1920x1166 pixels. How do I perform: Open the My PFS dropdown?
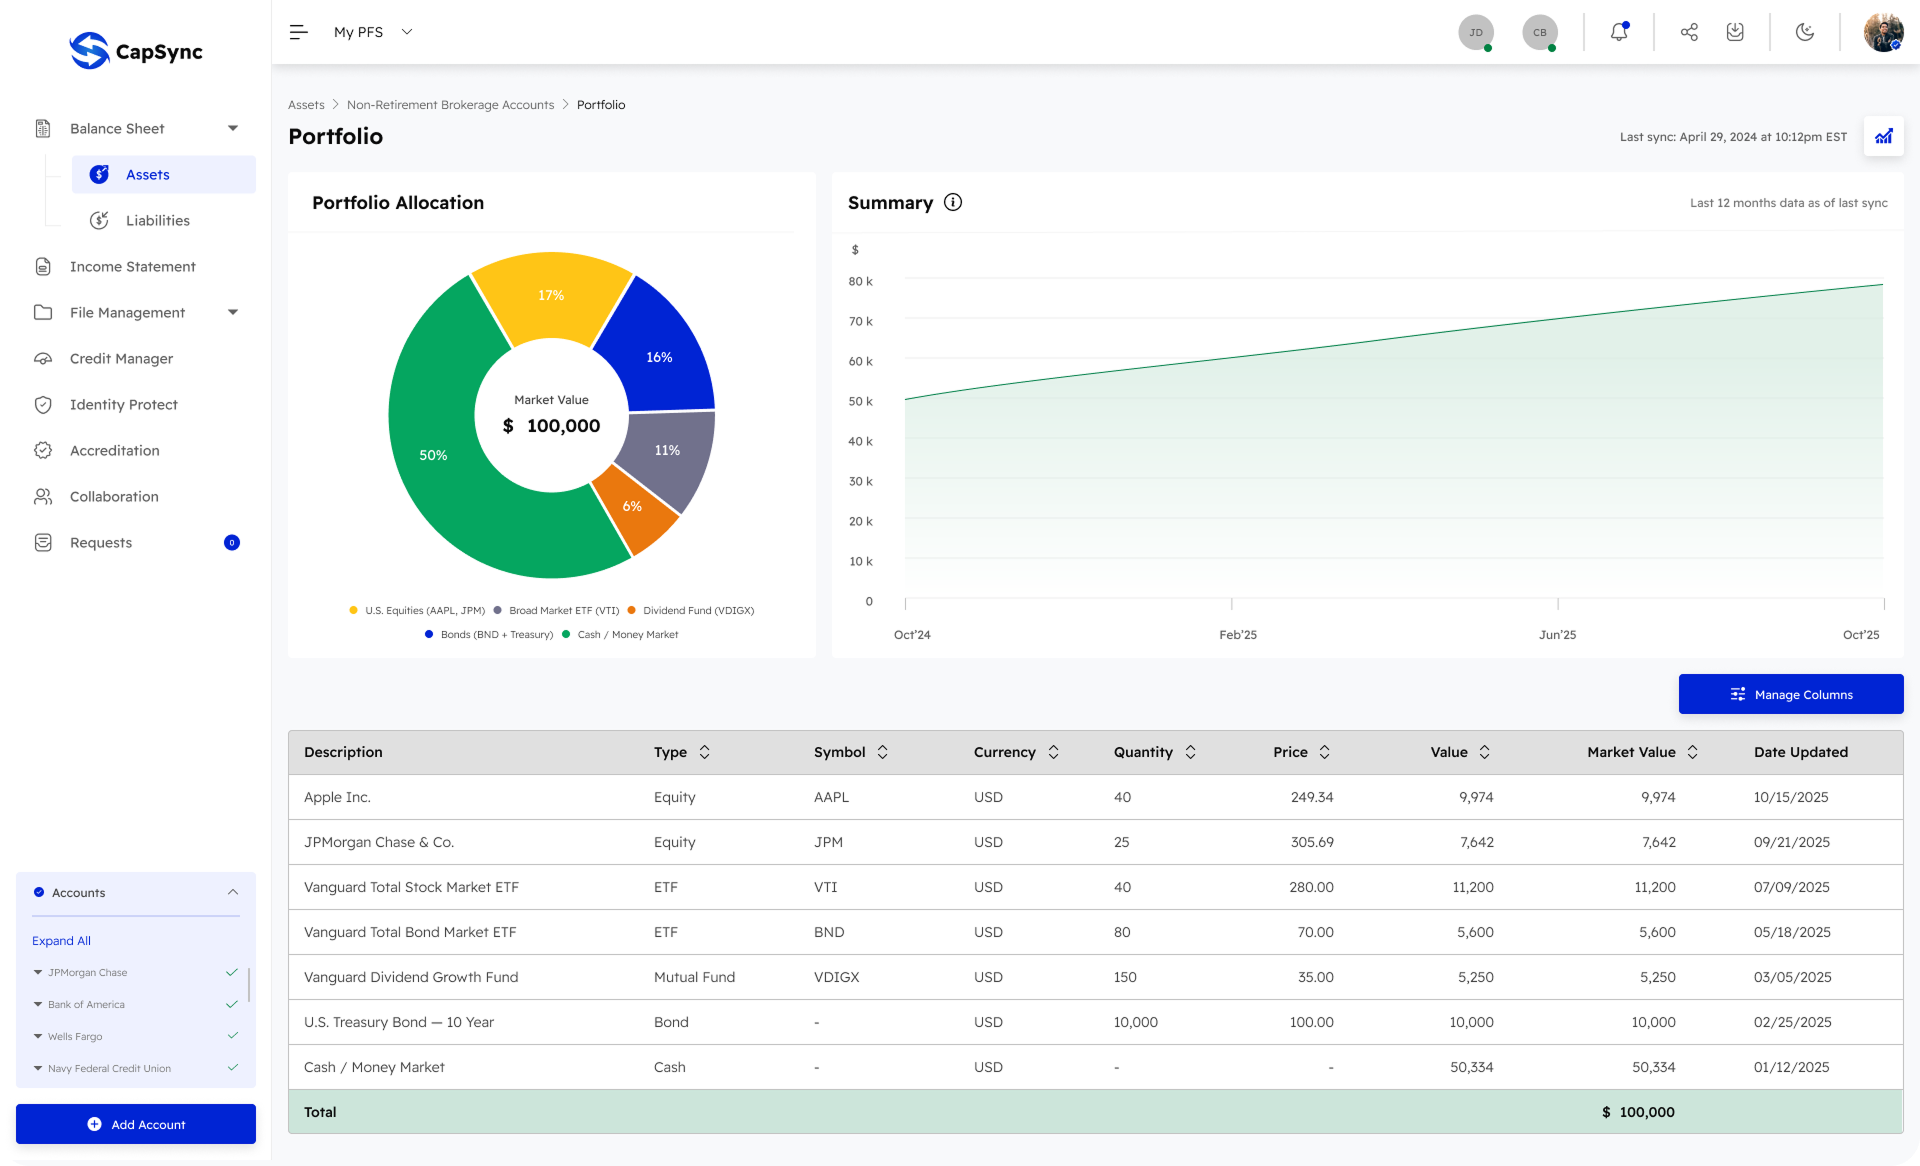click(x=373, y=32)
